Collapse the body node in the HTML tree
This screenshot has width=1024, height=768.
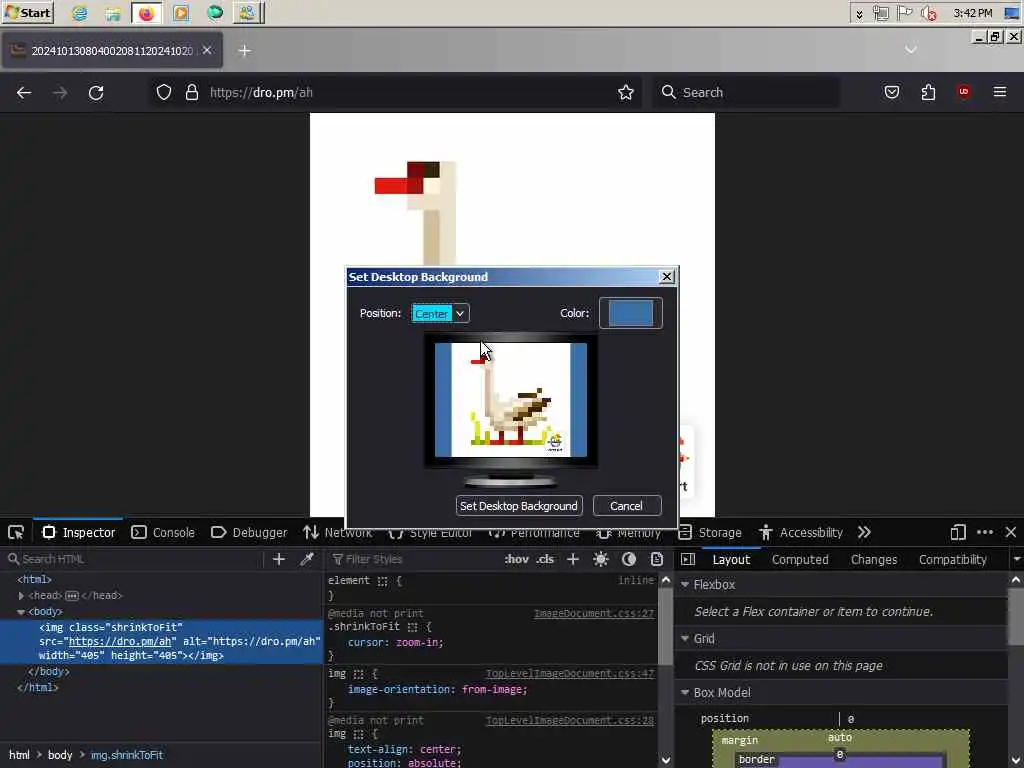(x=21, y=612)
